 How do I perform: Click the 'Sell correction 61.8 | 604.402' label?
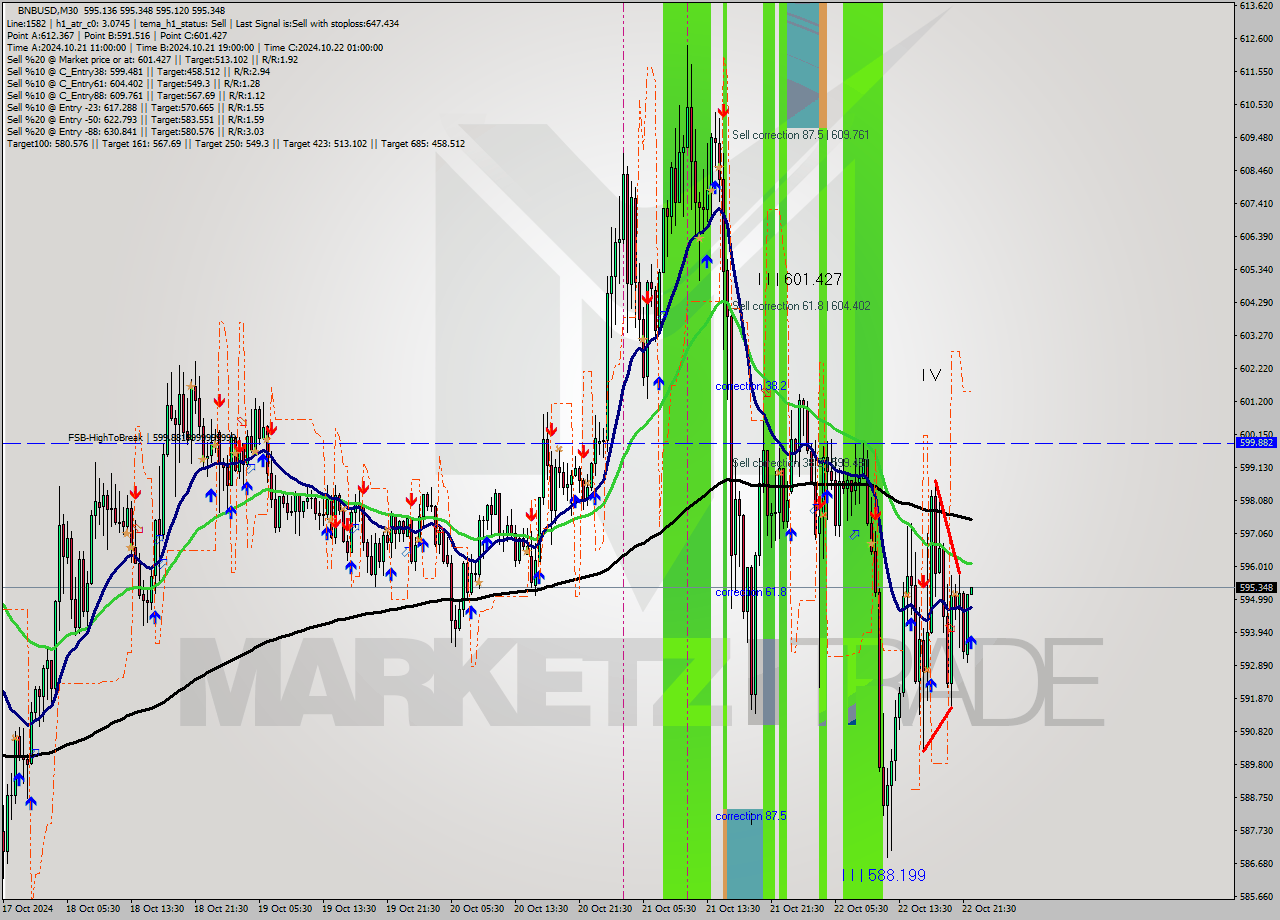point(800,306)
